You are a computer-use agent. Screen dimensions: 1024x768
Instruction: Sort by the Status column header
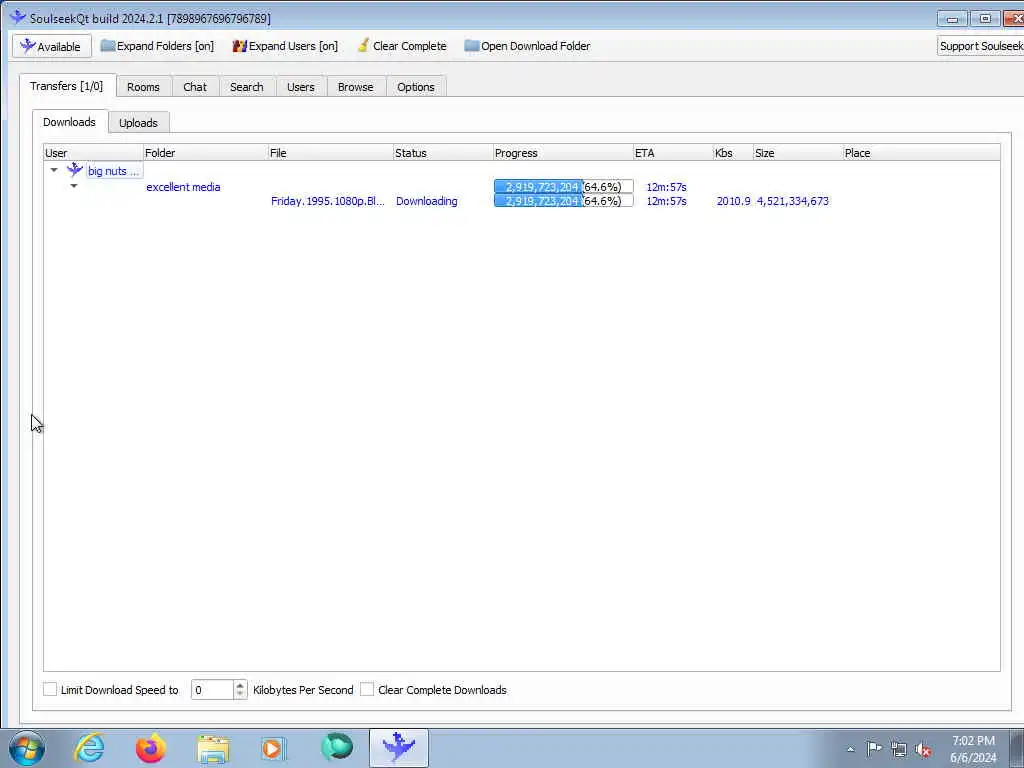tap(443, 153)
